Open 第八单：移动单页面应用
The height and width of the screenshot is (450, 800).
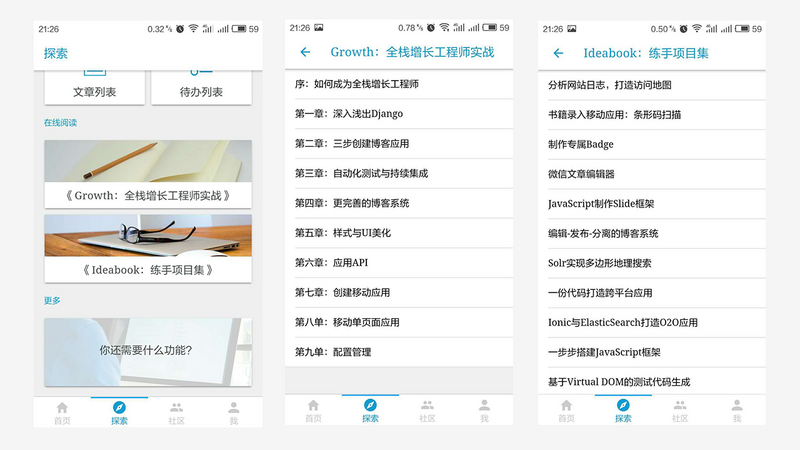point(399,322)
